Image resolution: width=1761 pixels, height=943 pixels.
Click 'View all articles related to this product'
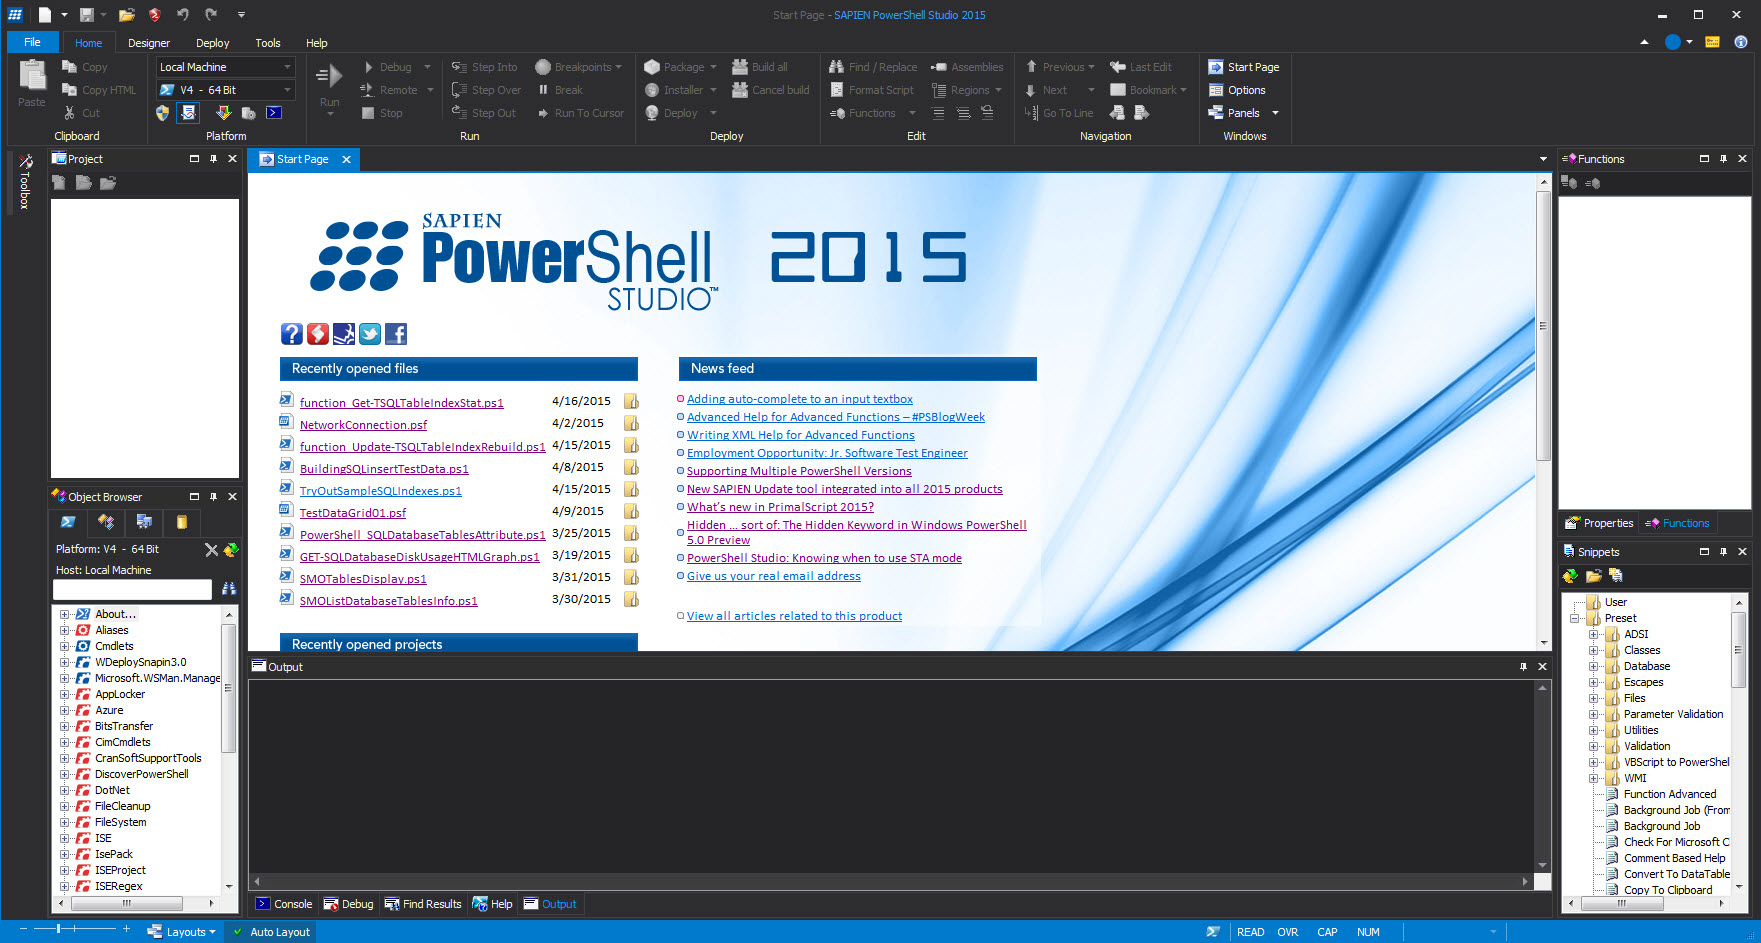tap(794, 616)
